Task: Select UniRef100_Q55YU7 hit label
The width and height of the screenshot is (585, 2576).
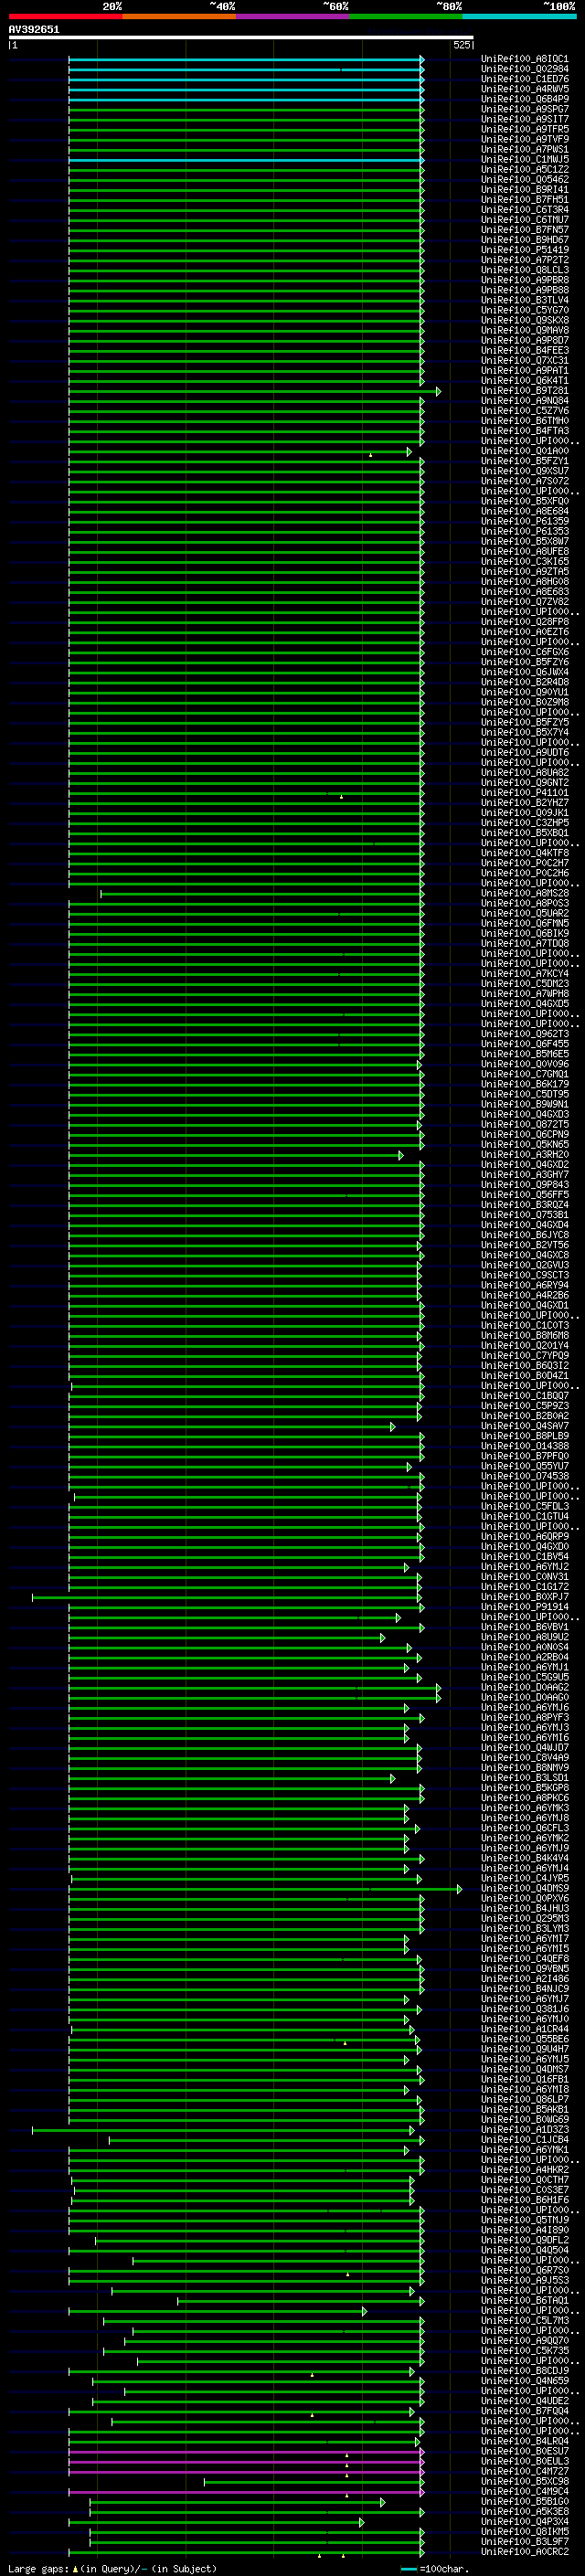Action: click(x=525, y=1466)
